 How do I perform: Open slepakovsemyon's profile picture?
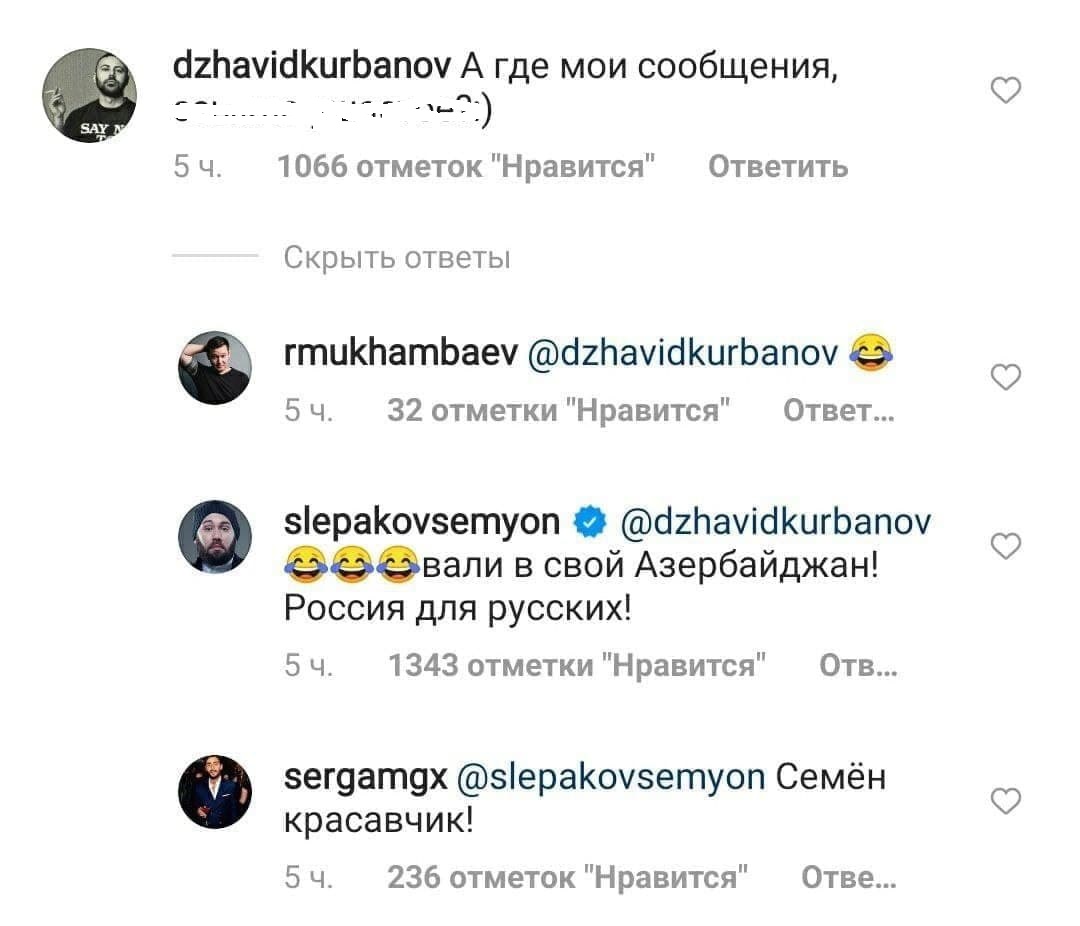pos(215,536)
